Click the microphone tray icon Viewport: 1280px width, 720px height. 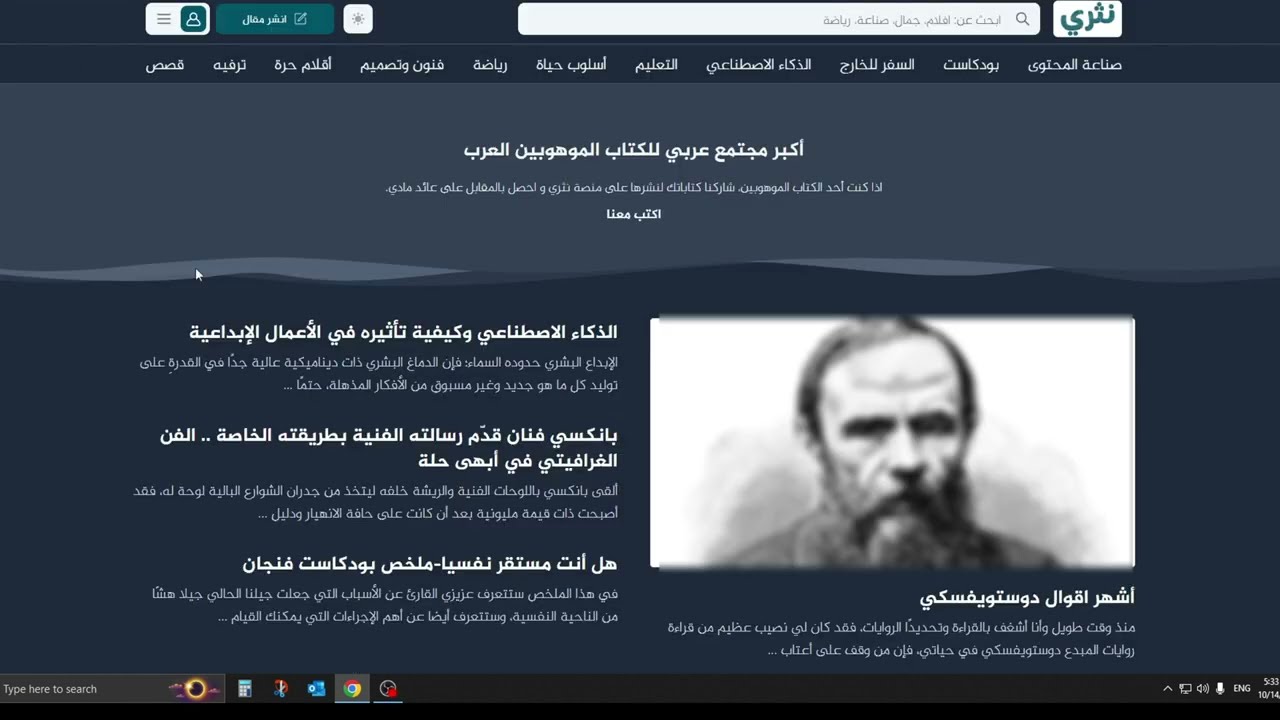tap(1220, 689)
